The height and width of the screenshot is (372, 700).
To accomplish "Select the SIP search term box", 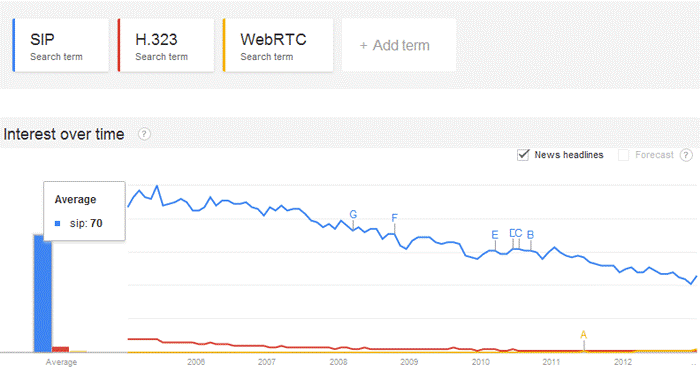I will pos(61,45).
